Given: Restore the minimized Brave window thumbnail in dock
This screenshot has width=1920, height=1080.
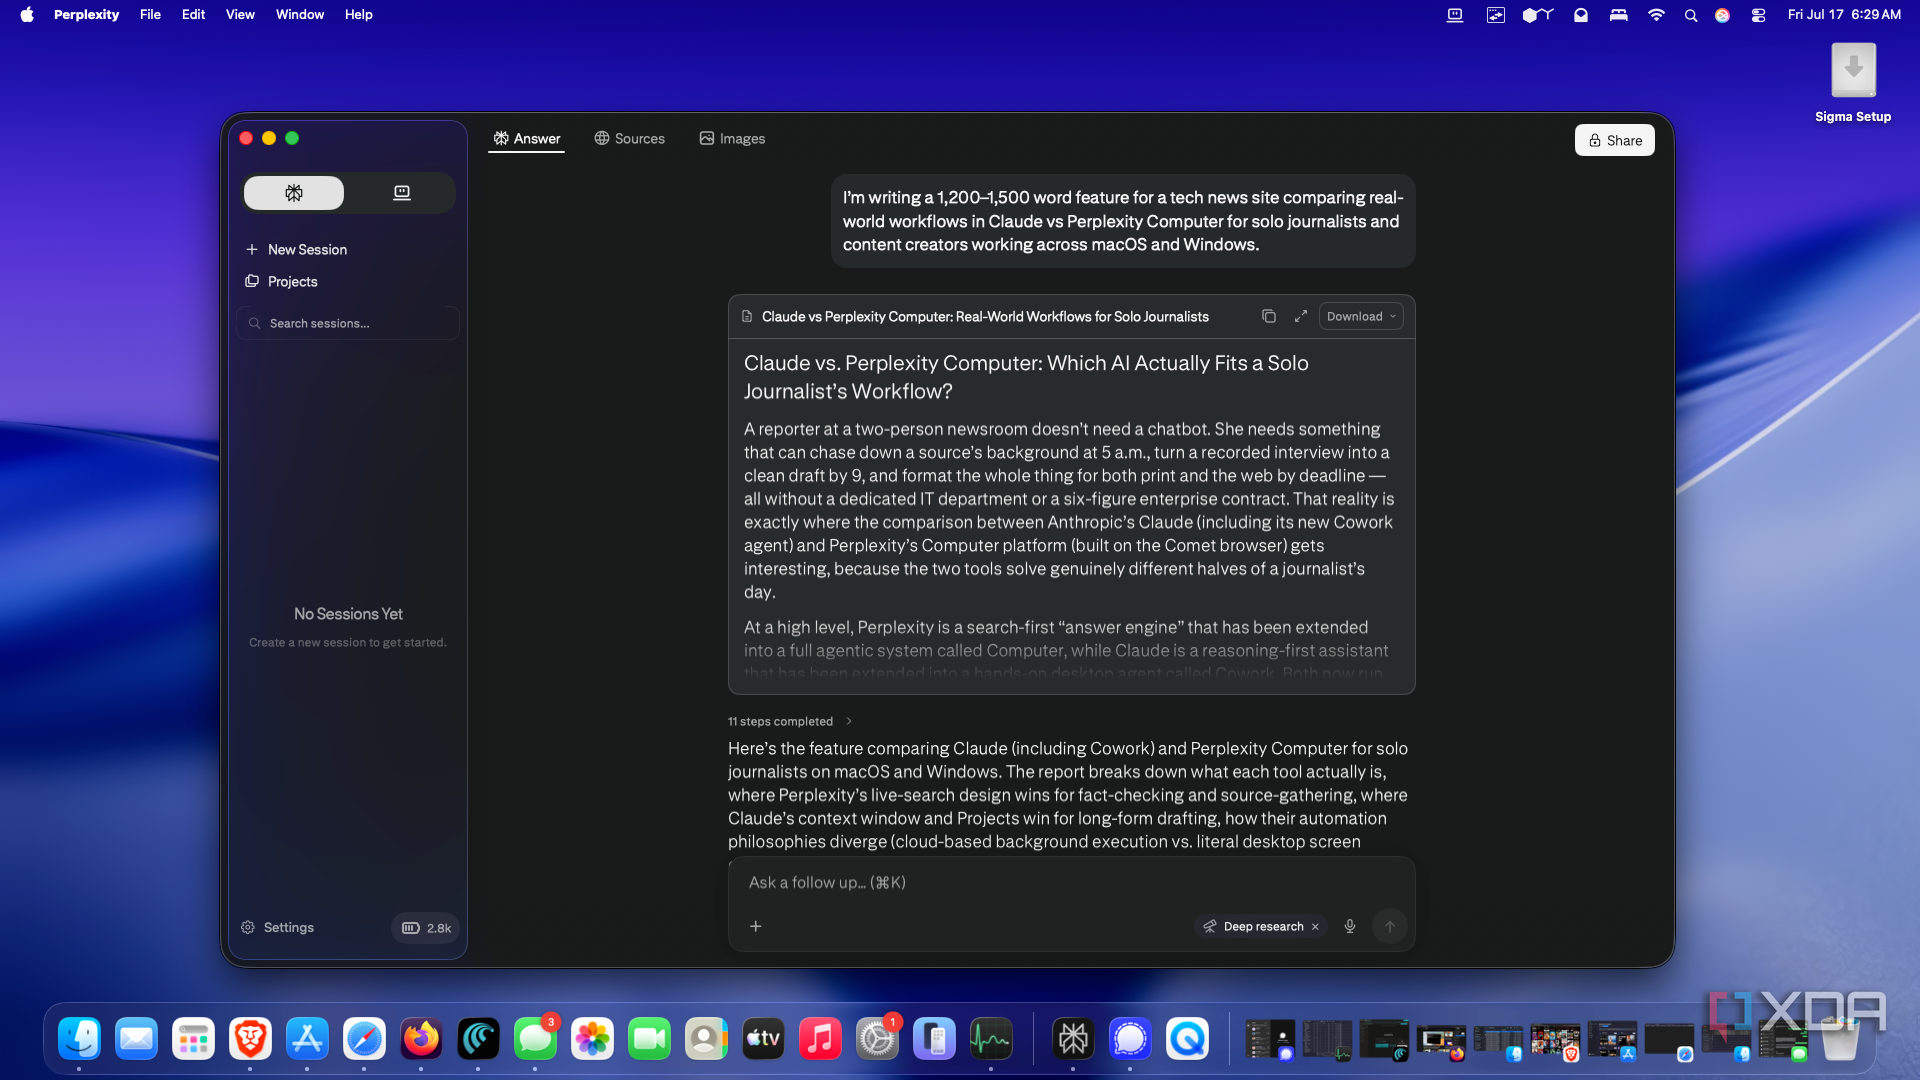Looking at the screenshot, I should pos(1555,1041).
